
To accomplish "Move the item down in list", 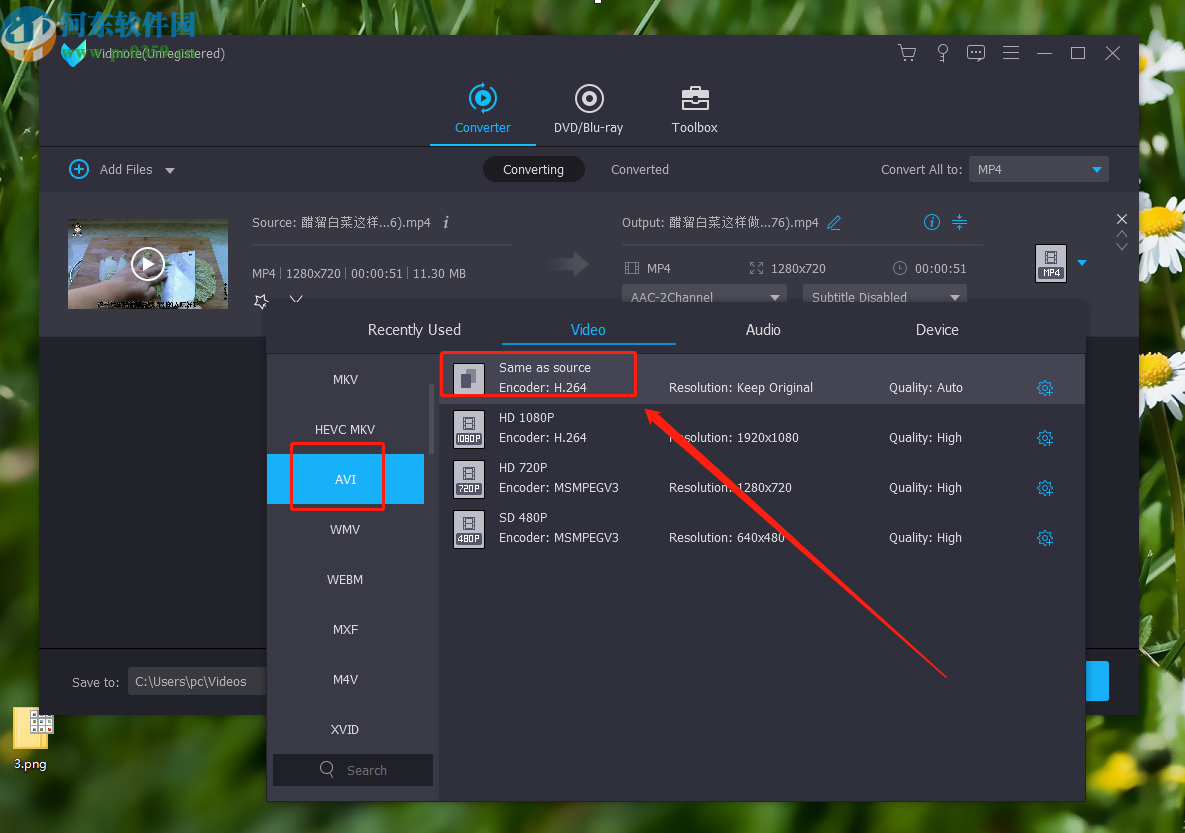I will tap(1122, 246).
